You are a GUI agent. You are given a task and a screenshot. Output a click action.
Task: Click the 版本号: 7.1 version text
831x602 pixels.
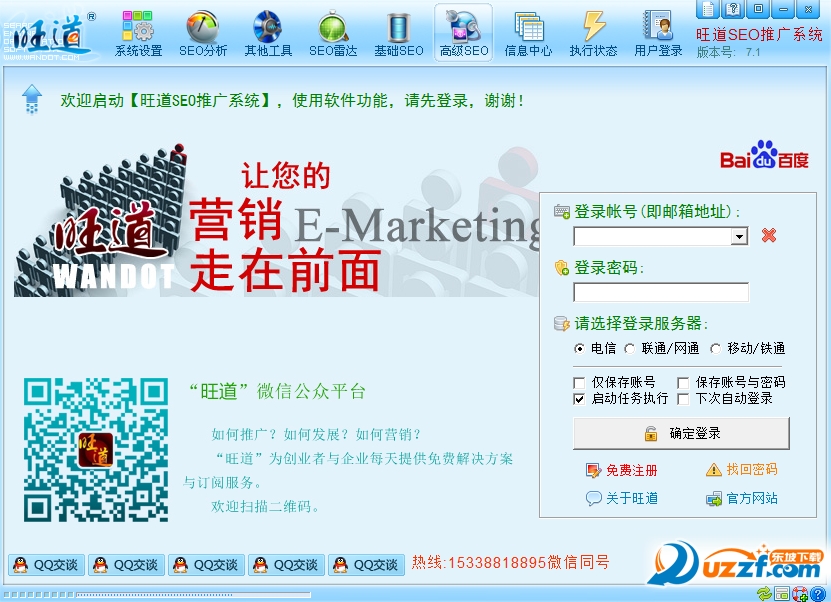coord(728,52)
